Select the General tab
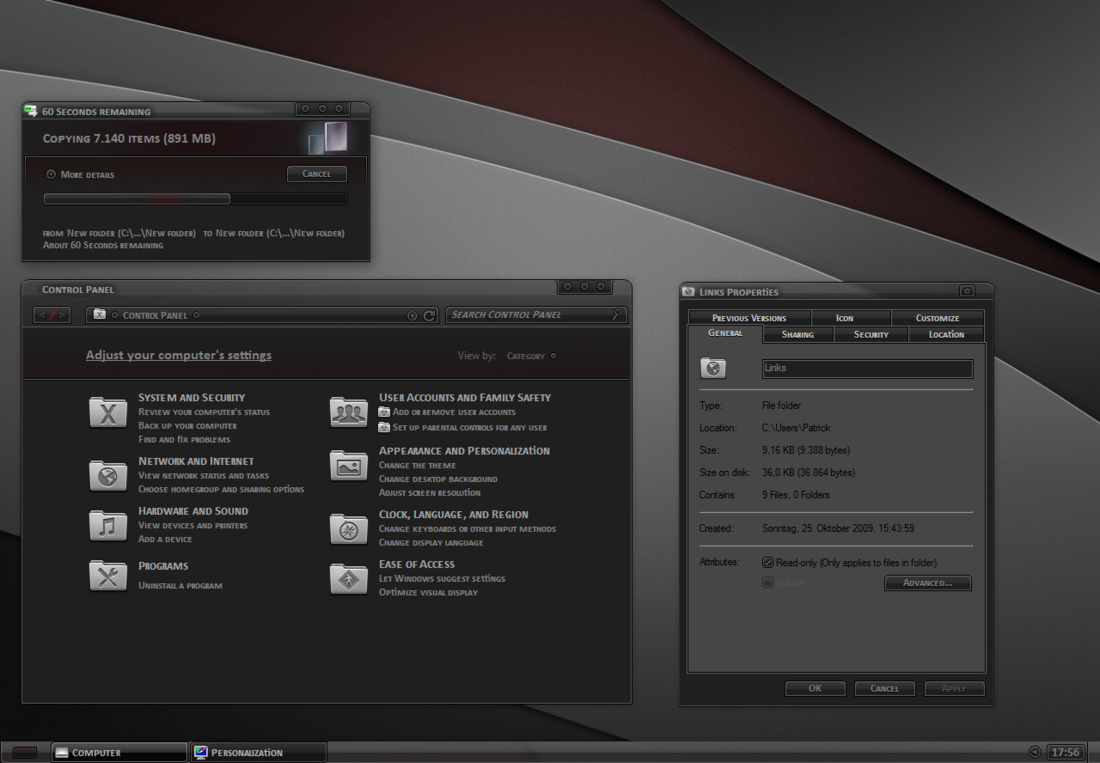The height and width of the screenshot is (763, 1100). tap(725, 333)
